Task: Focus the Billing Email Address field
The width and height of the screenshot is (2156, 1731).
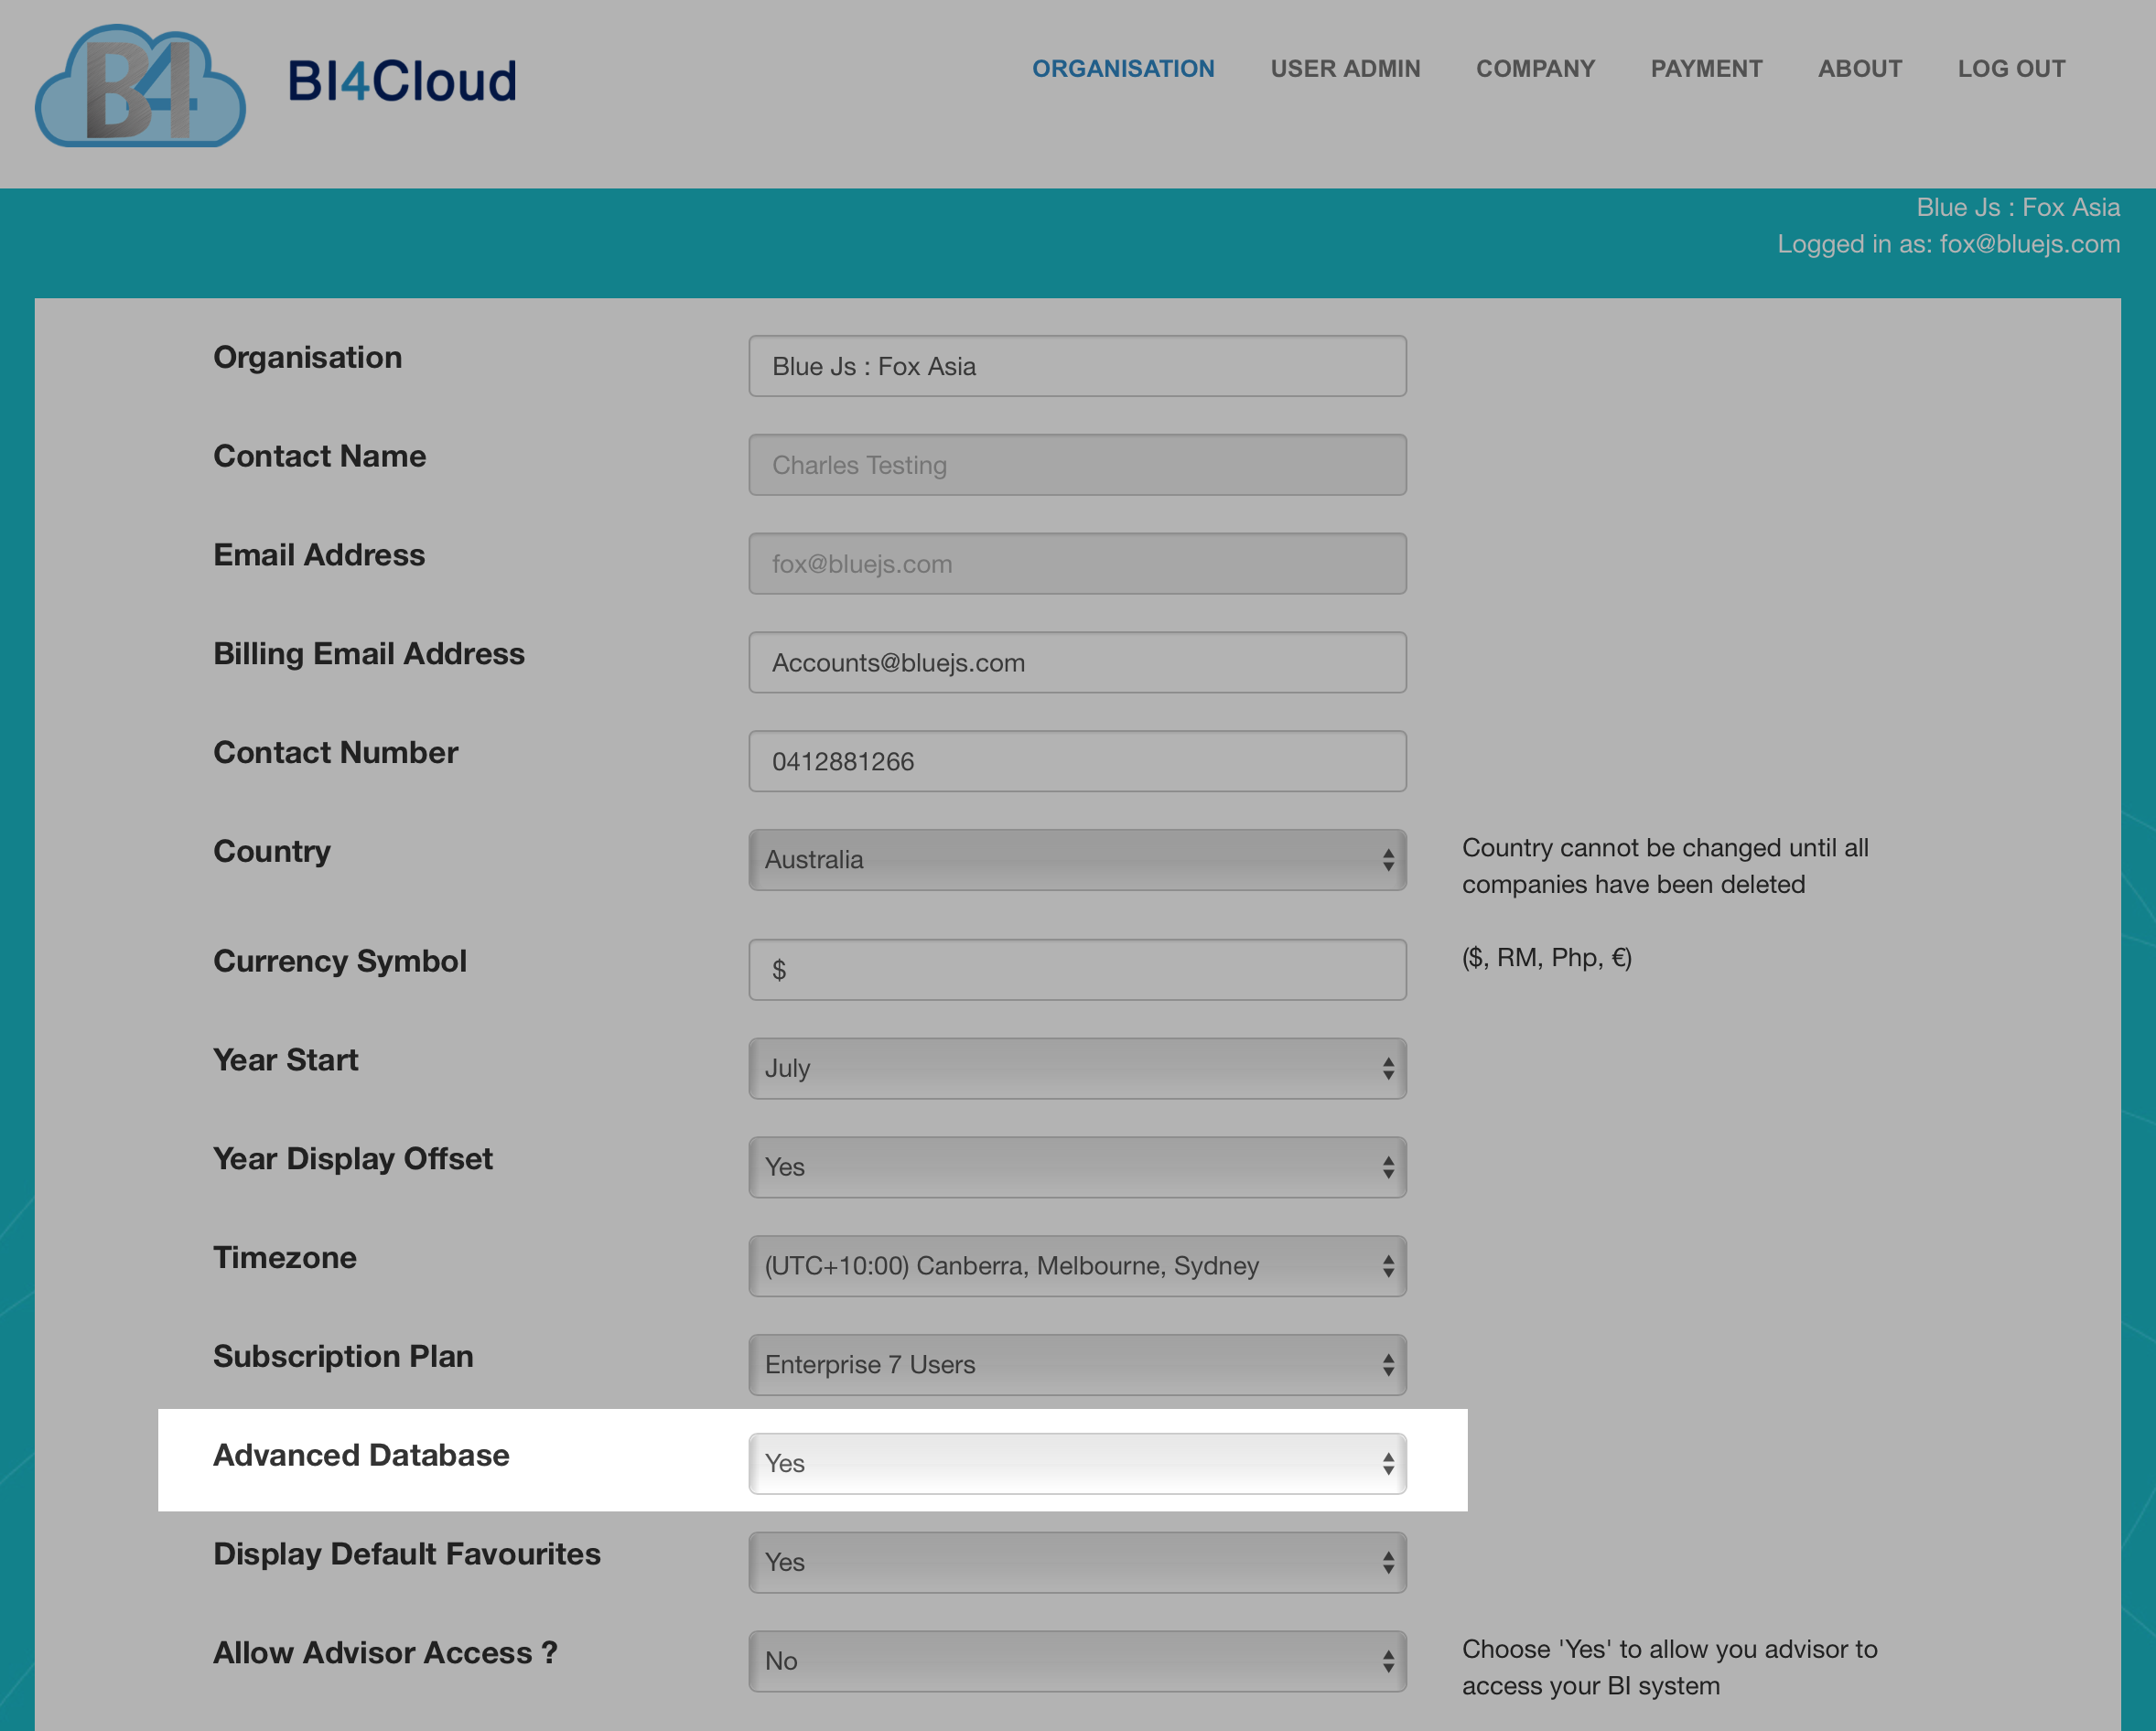Action: (x=1077, y=663)
